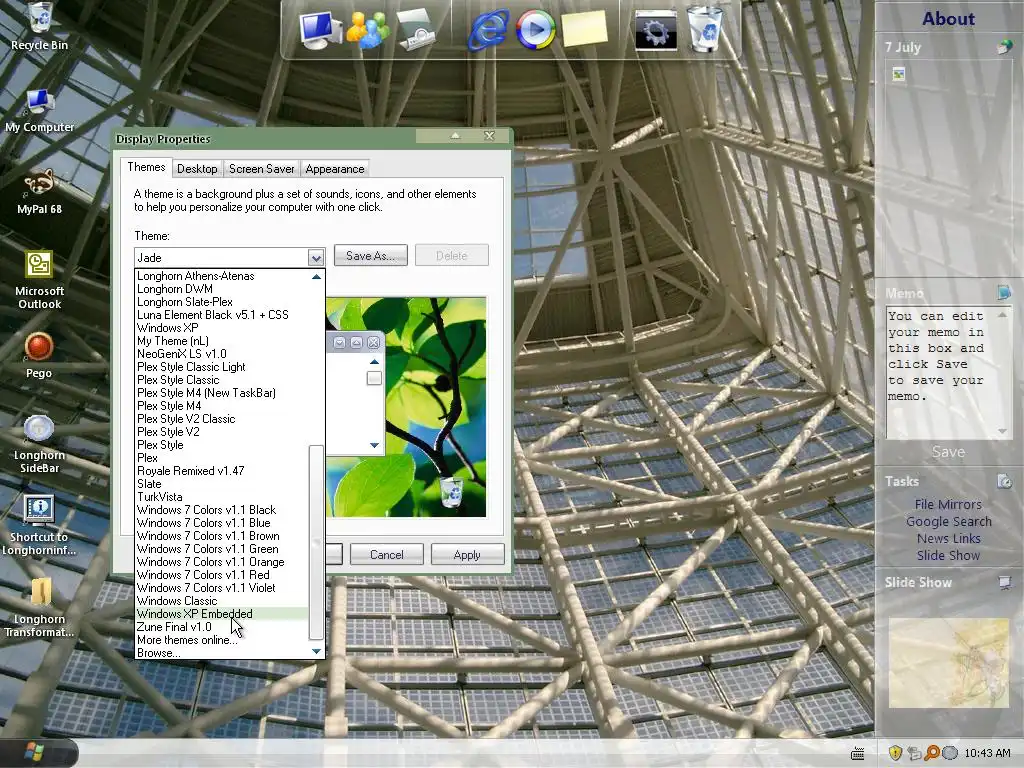Image resolution: width=1024 pixels, height=768 pixels.
Task: Open the yellow sticky note dock icon
Action: pos(584,29)
